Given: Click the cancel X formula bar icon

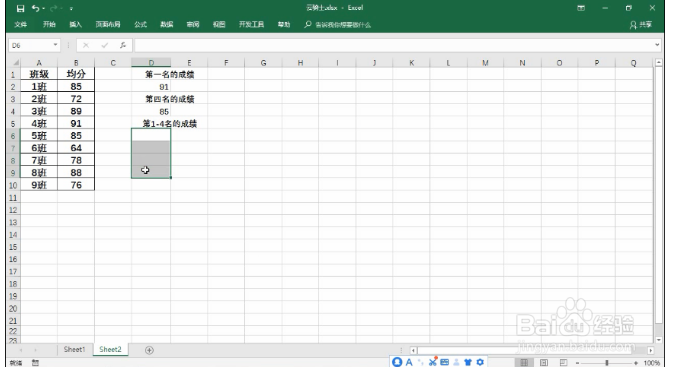Looking at the screenshot, I should pos(86,45).
